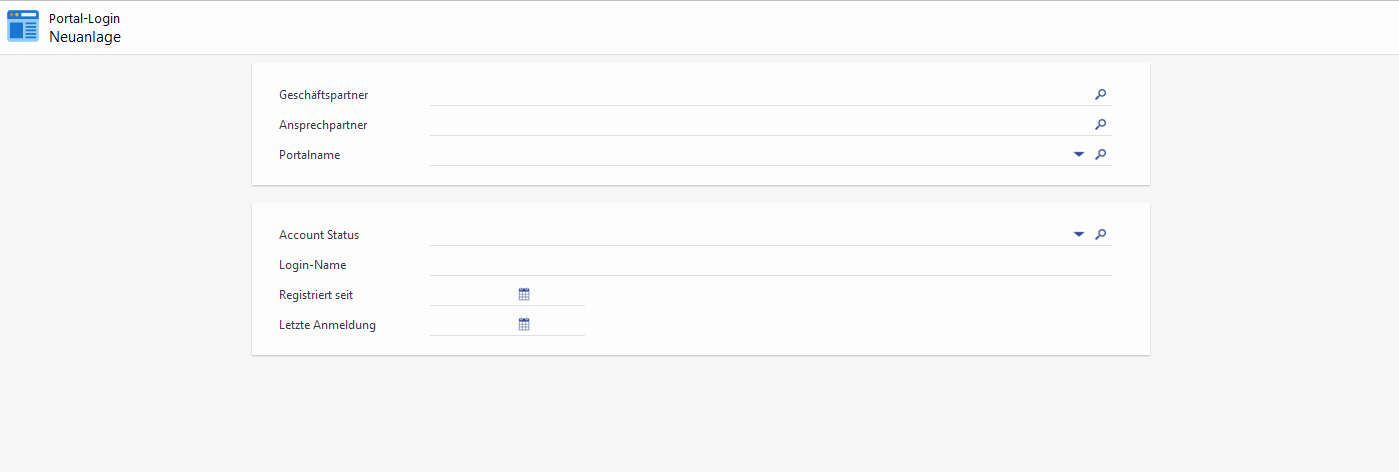This screenshot has height=472, width=1399.
Task: Click the Portalname magnifier search icon
Action: tap(1100, 155)
